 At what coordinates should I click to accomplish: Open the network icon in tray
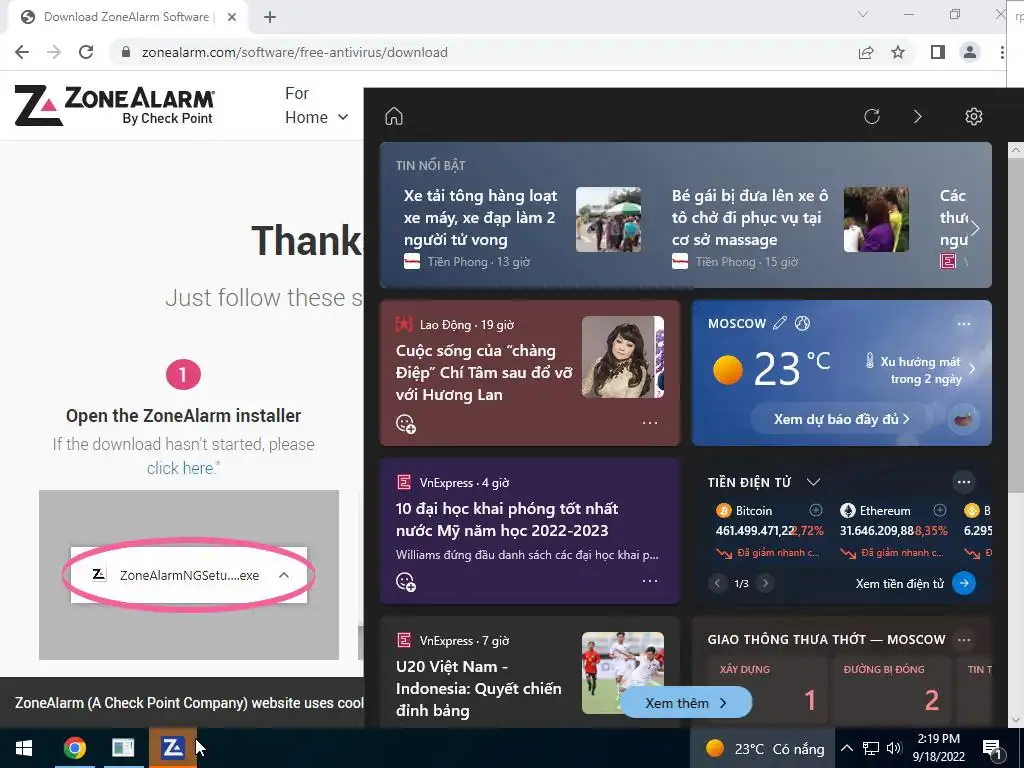pos(870,748)
